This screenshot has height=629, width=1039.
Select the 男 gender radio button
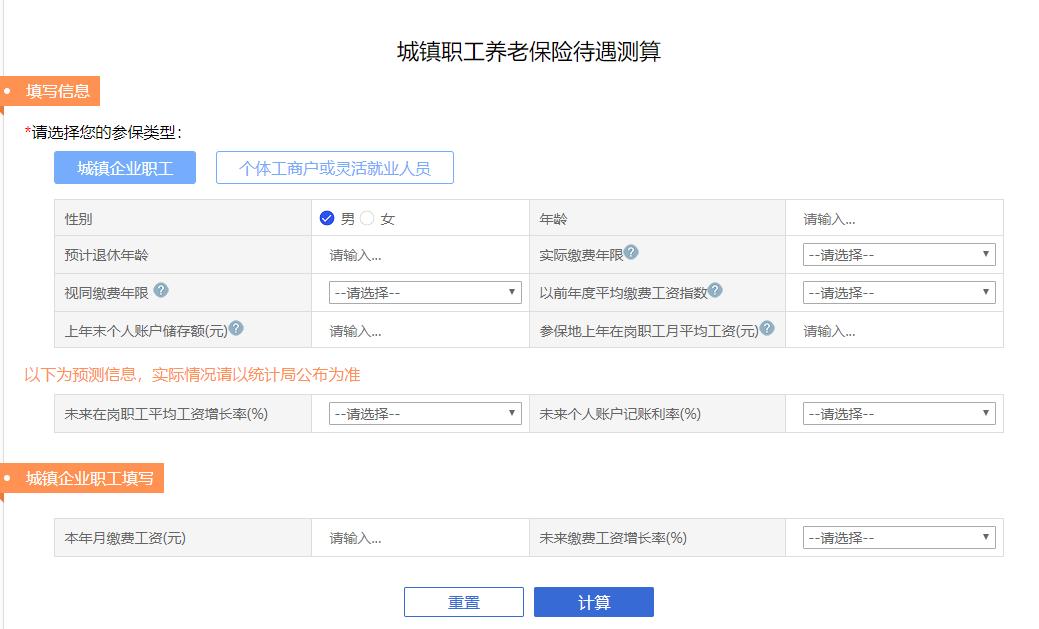pyautogui.click(x=326, y=216)
